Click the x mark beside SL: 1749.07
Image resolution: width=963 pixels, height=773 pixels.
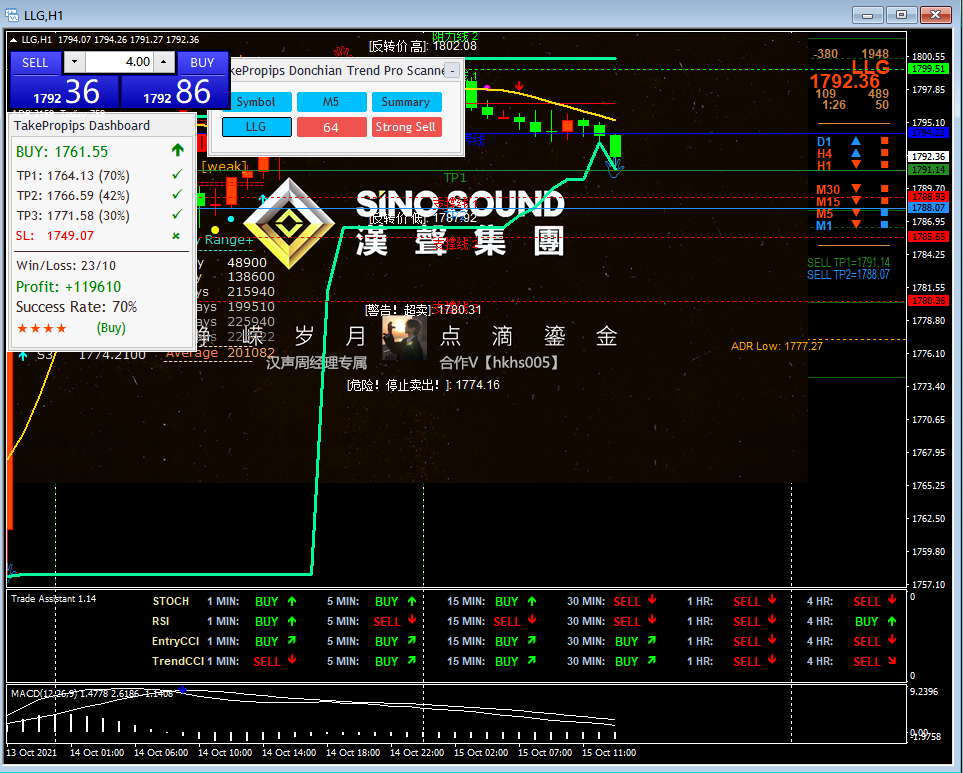pos(176,236)
